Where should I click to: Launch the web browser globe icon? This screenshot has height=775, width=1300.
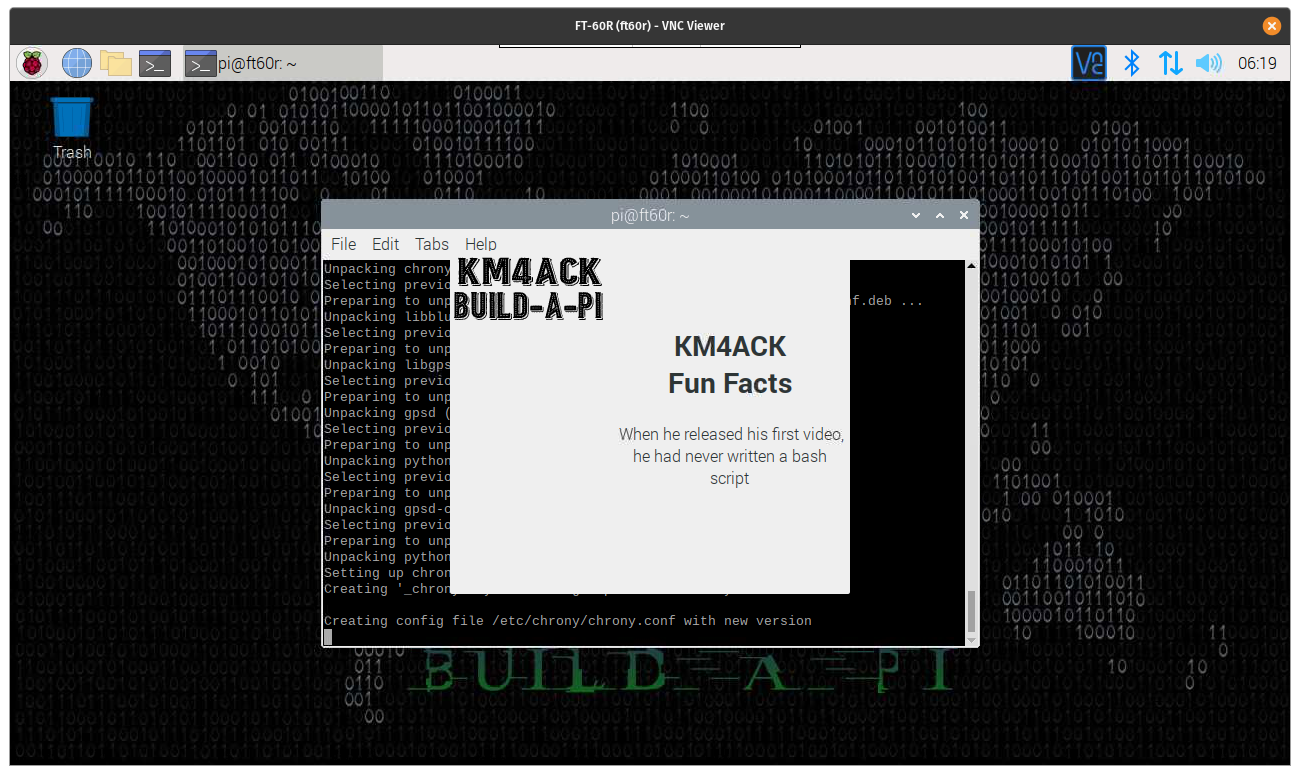[x=77, y=63]
